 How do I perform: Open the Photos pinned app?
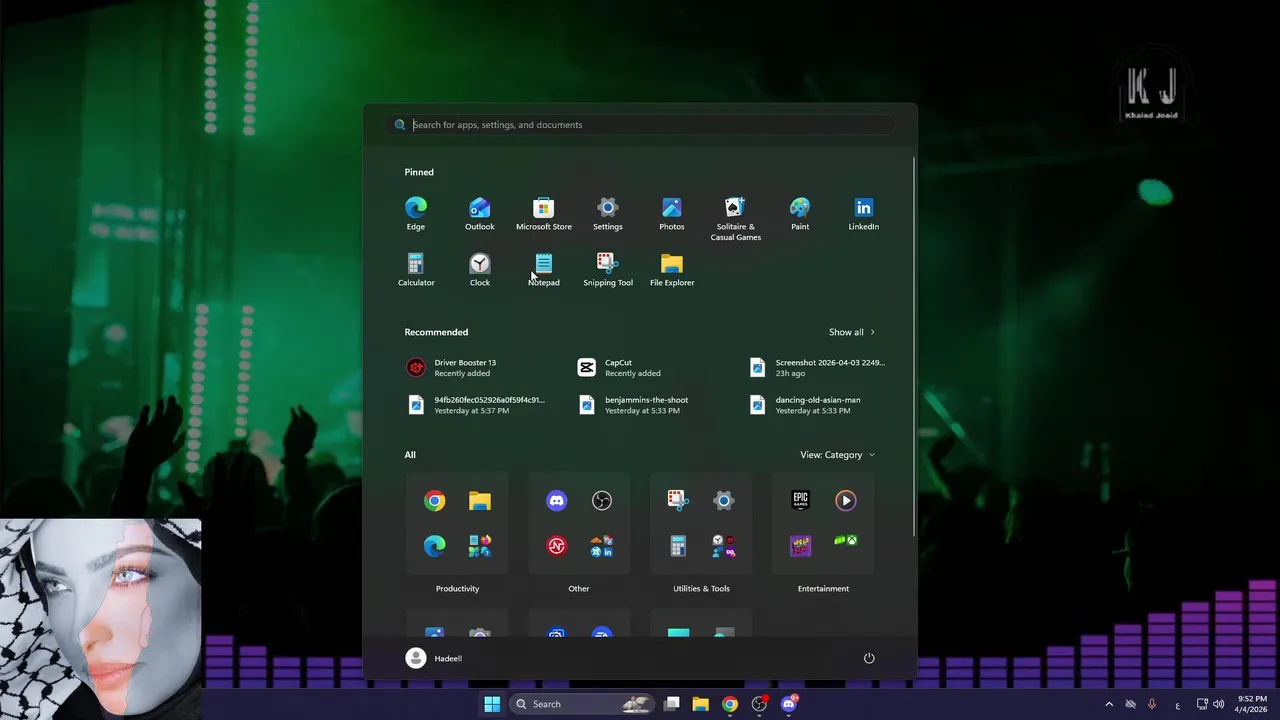pos(672,214)
